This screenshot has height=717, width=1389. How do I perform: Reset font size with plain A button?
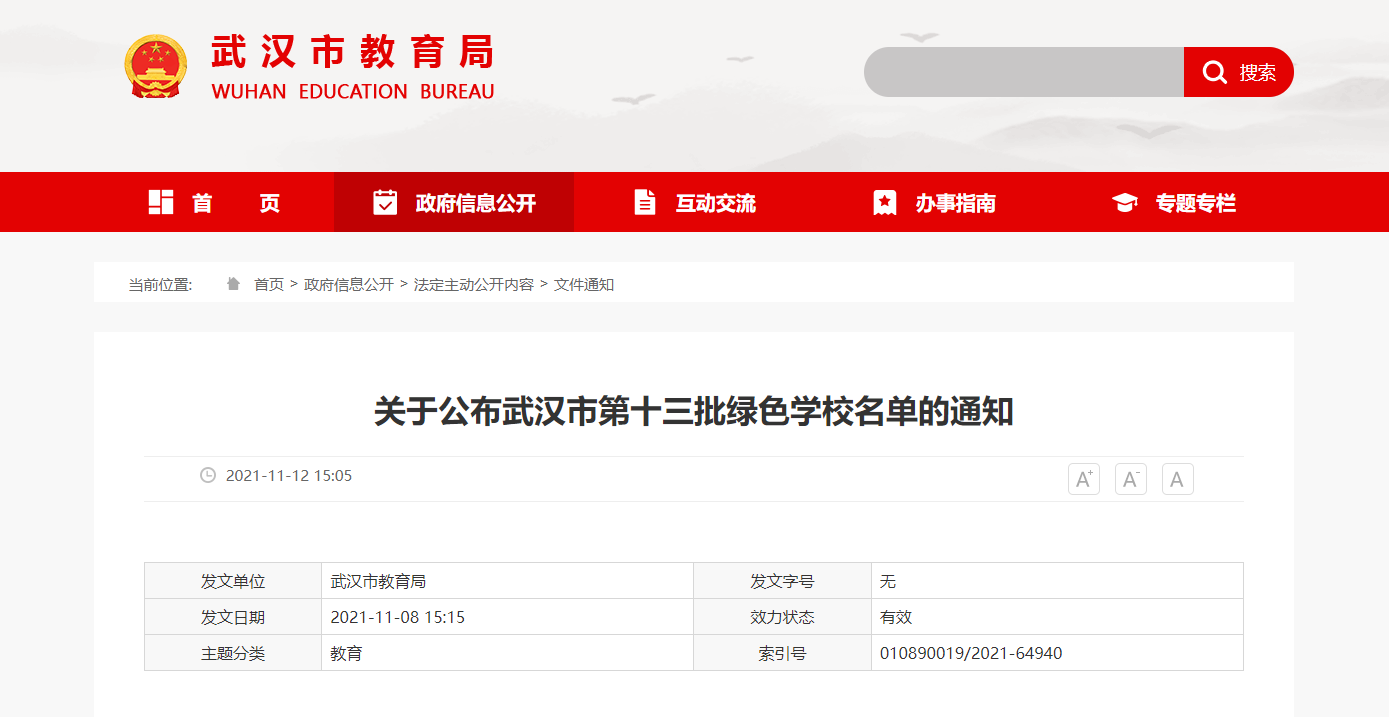coord(1177,479)
